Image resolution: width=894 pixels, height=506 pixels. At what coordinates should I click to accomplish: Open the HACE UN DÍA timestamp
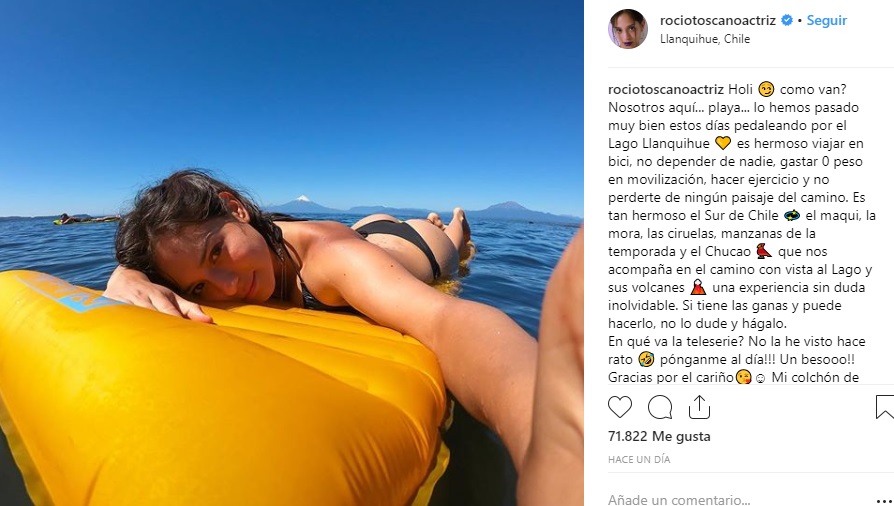(x=639, y=459)
